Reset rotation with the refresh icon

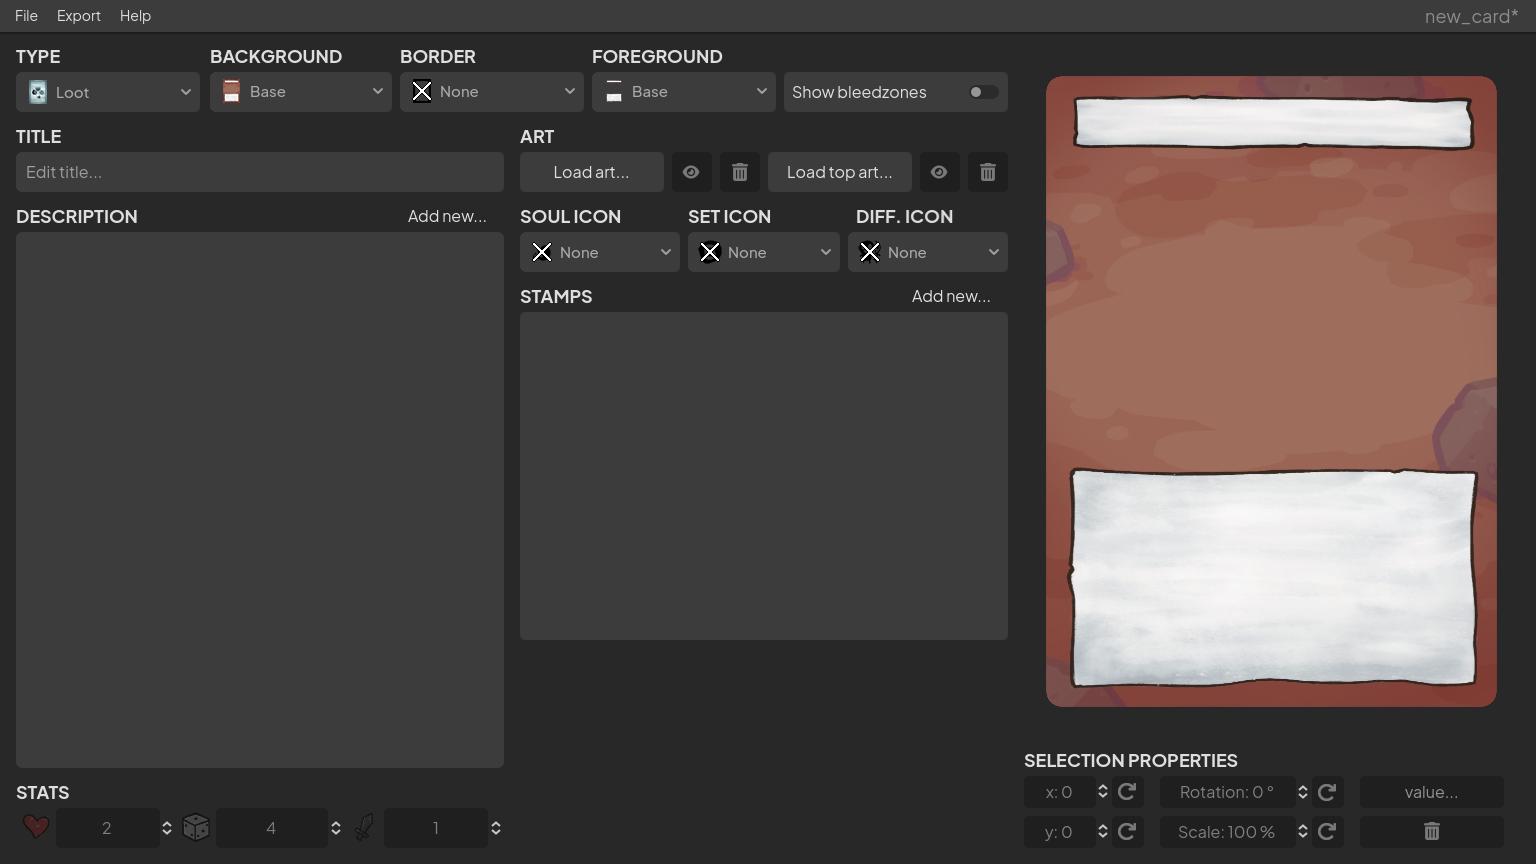click(1327, 792)
